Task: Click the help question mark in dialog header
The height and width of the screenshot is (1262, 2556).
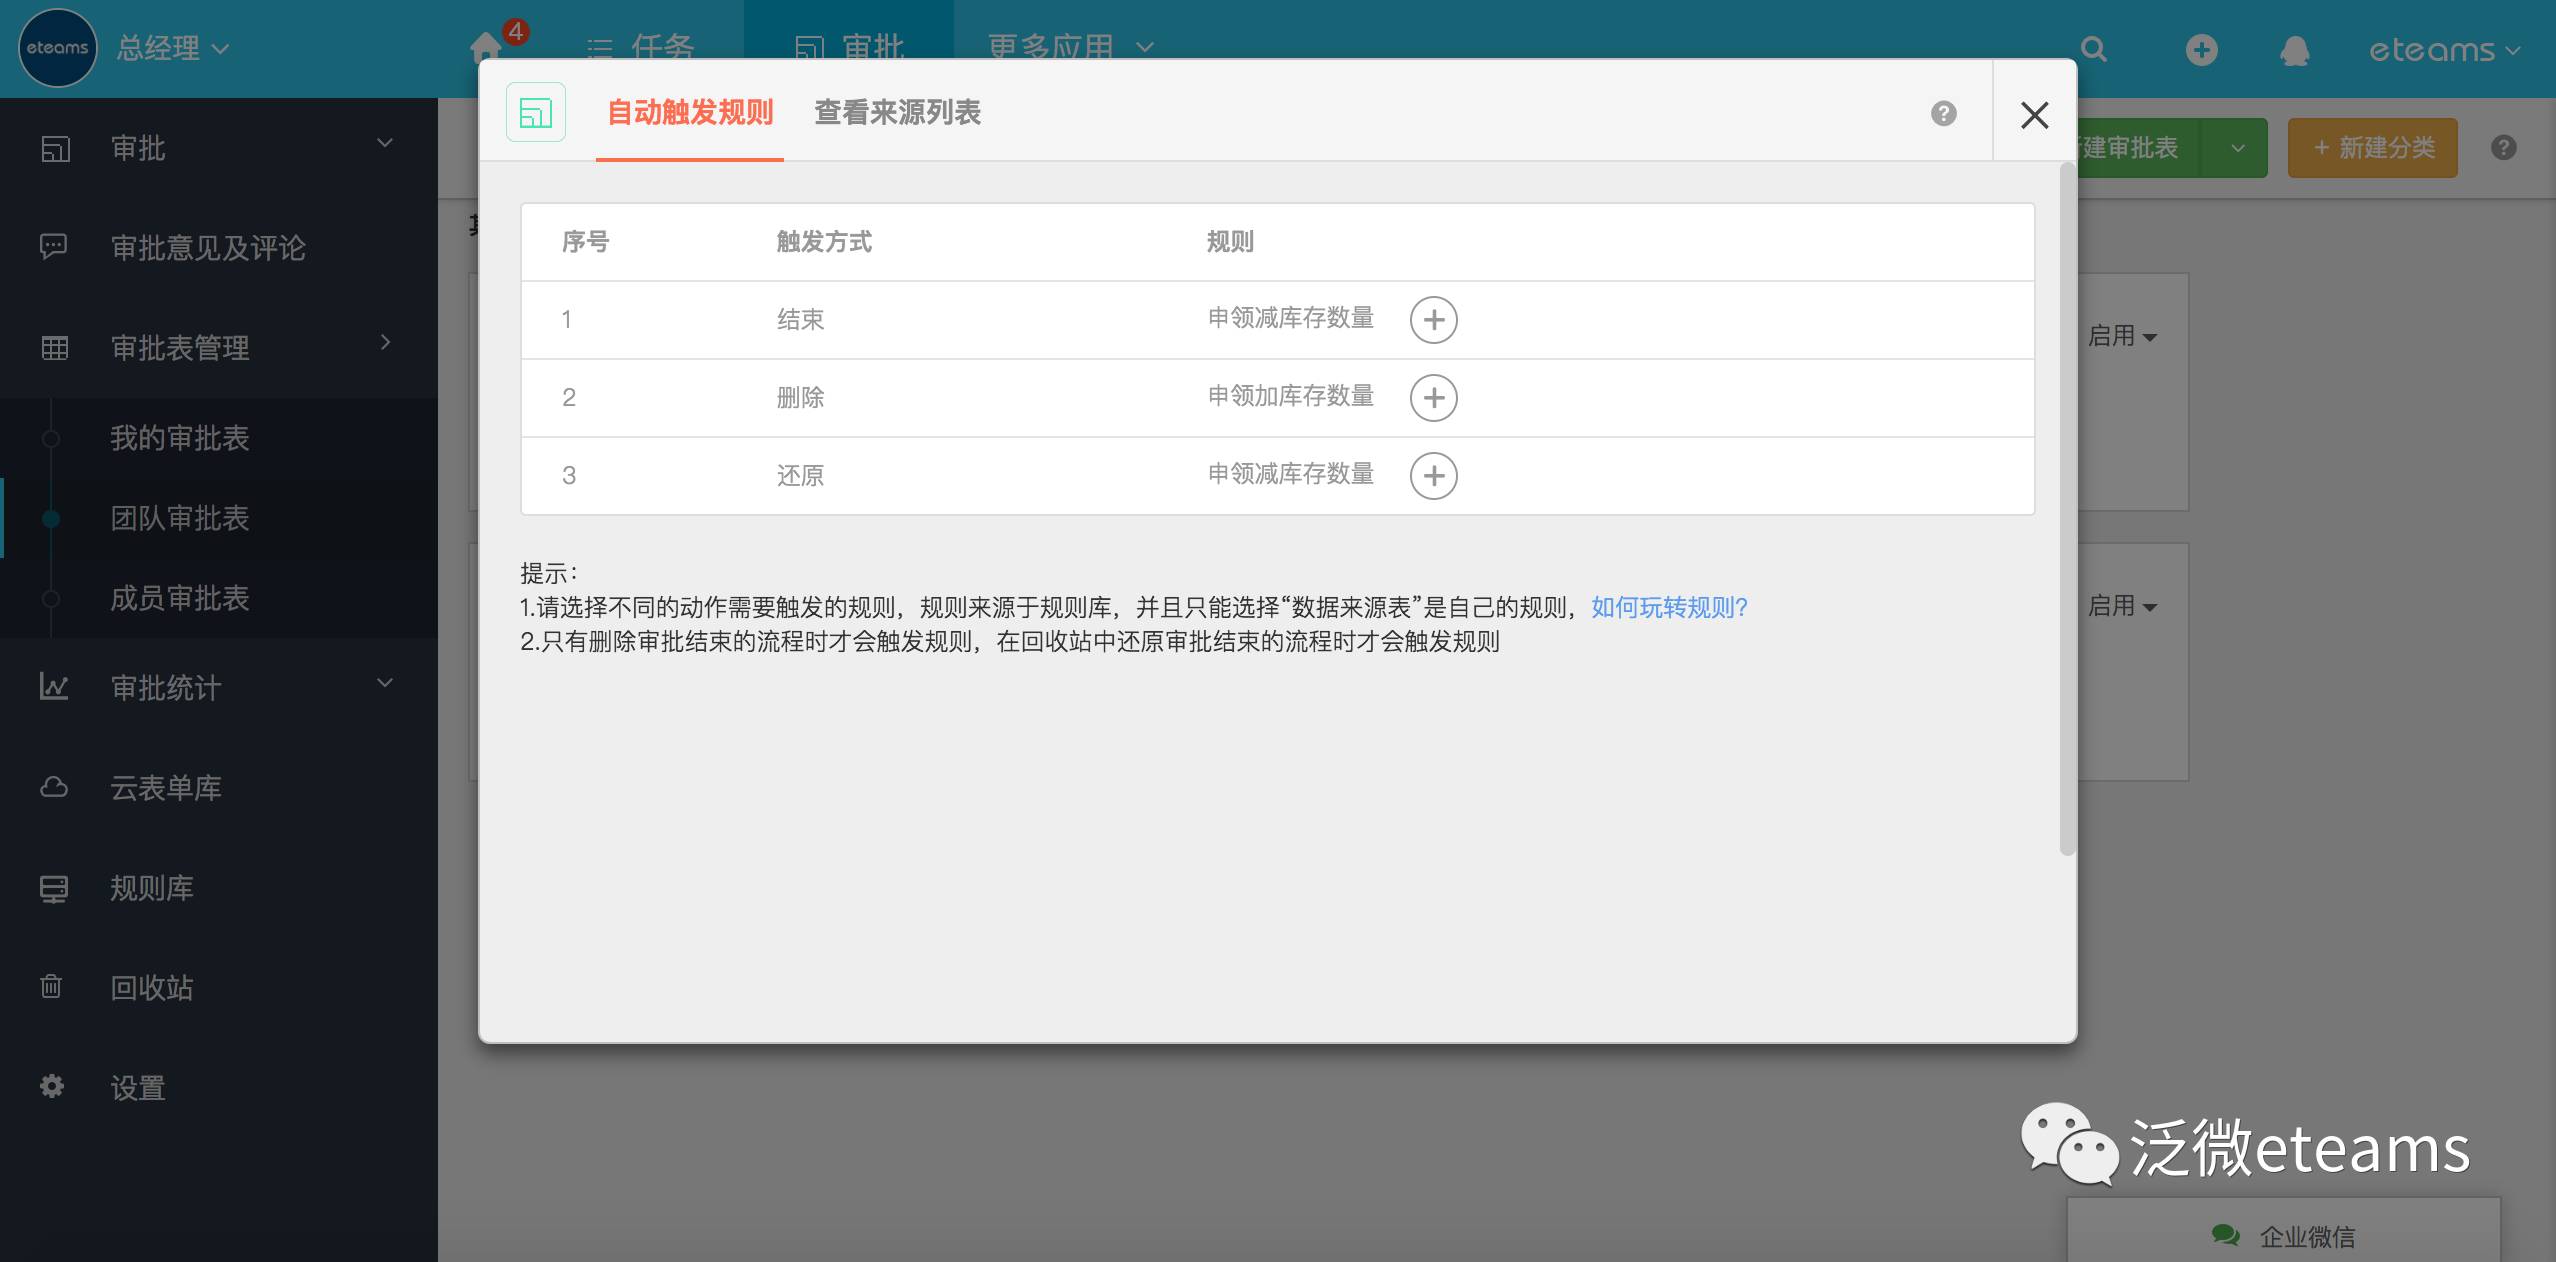Action: 1943,114
